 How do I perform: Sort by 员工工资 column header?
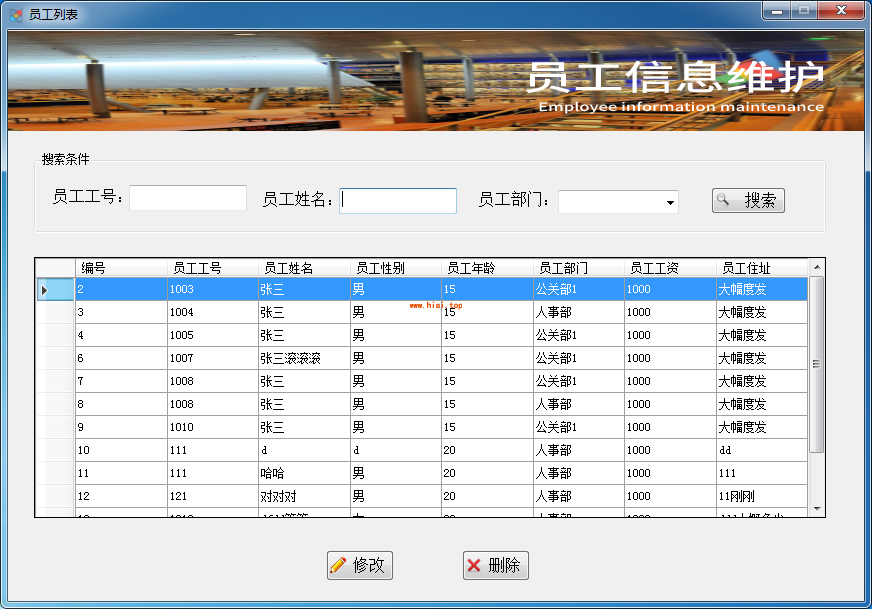(670, 268)
